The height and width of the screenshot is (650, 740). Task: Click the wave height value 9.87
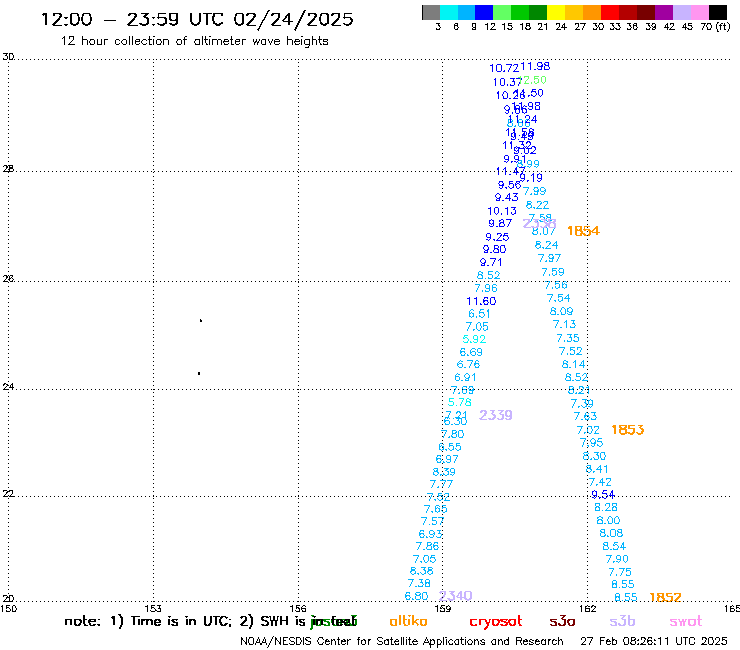[x=500, y=224]
